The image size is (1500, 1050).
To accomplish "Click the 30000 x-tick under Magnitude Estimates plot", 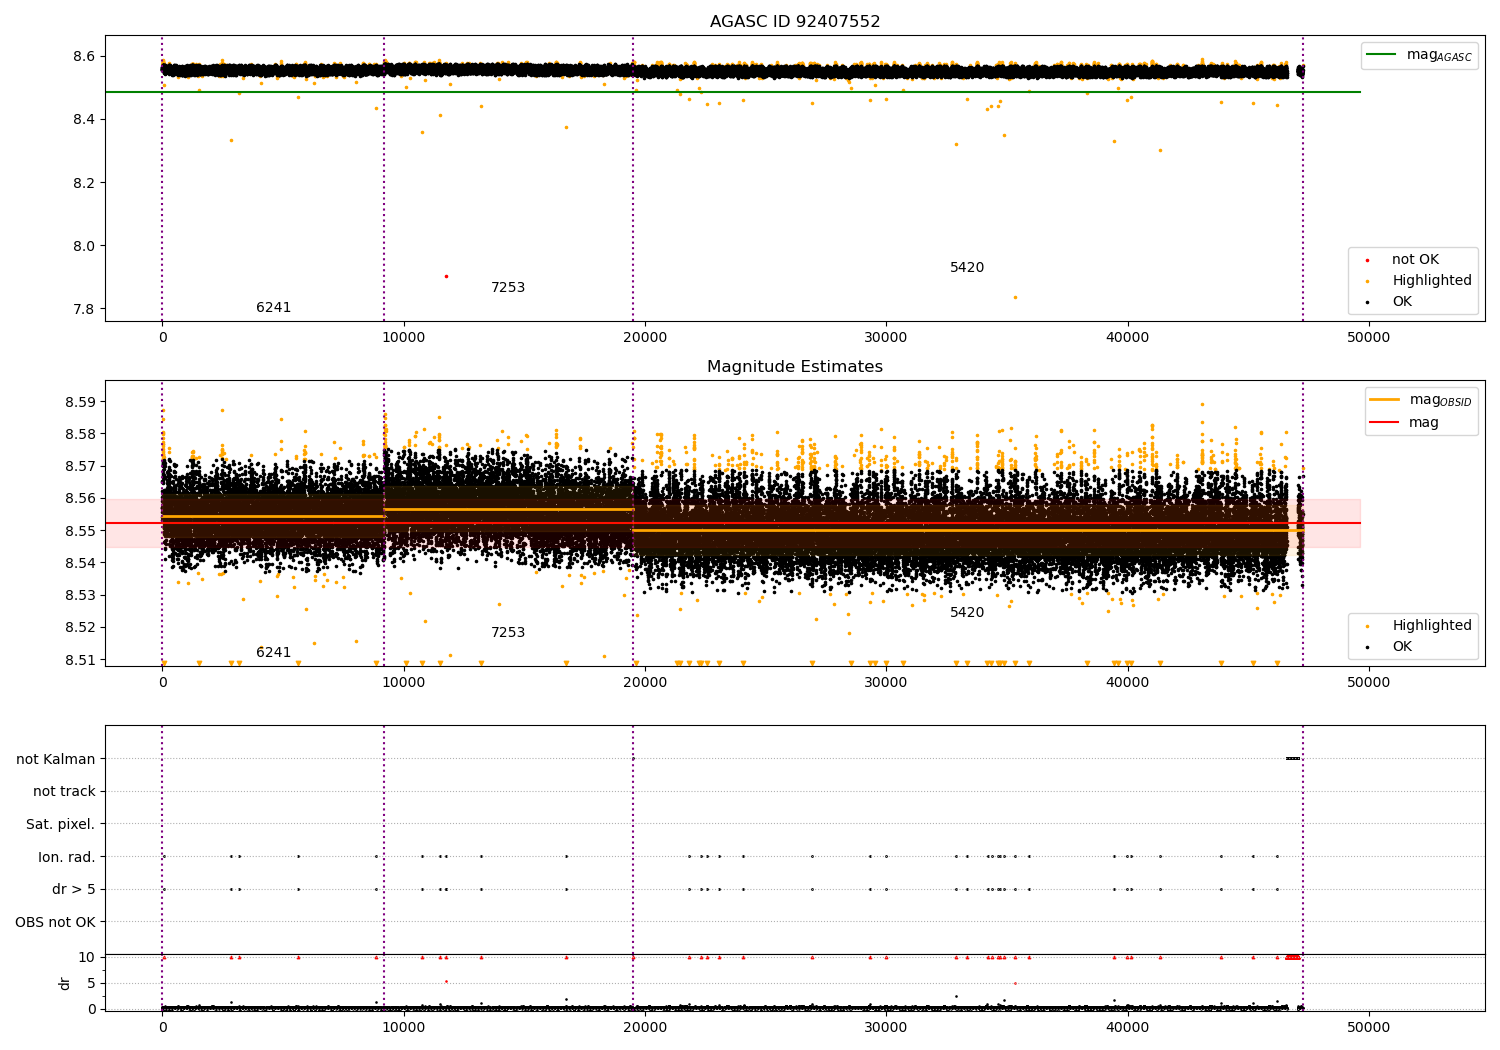I will 886,683.
